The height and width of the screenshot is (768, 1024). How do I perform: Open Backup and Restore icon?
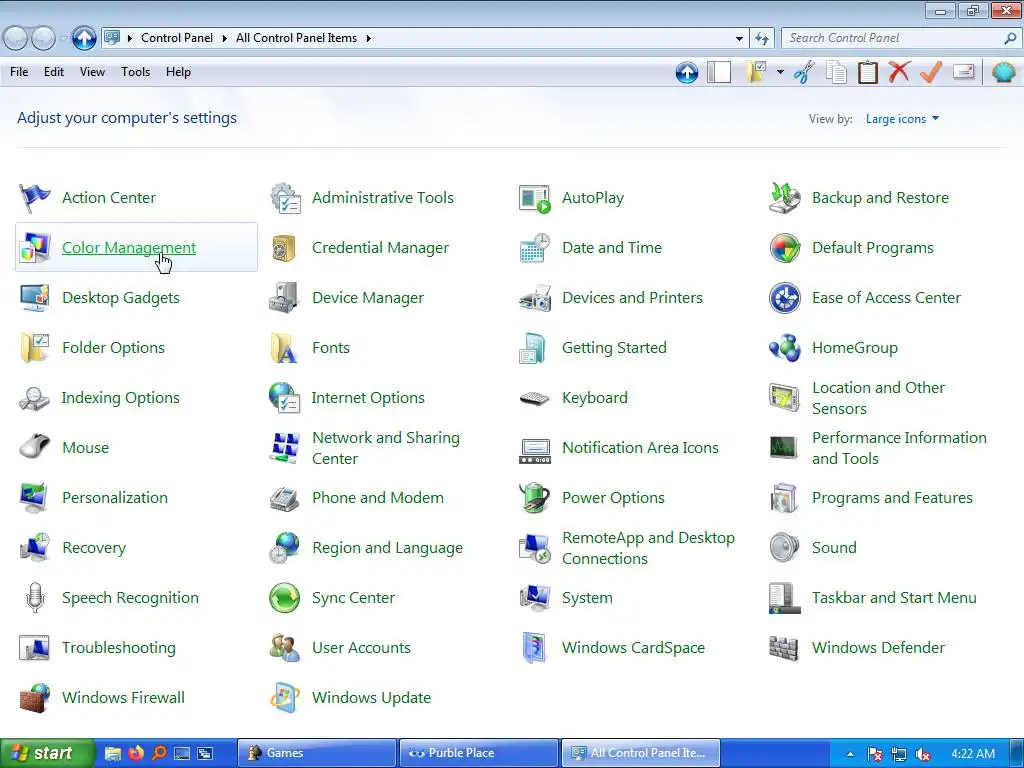pos(784,198)
